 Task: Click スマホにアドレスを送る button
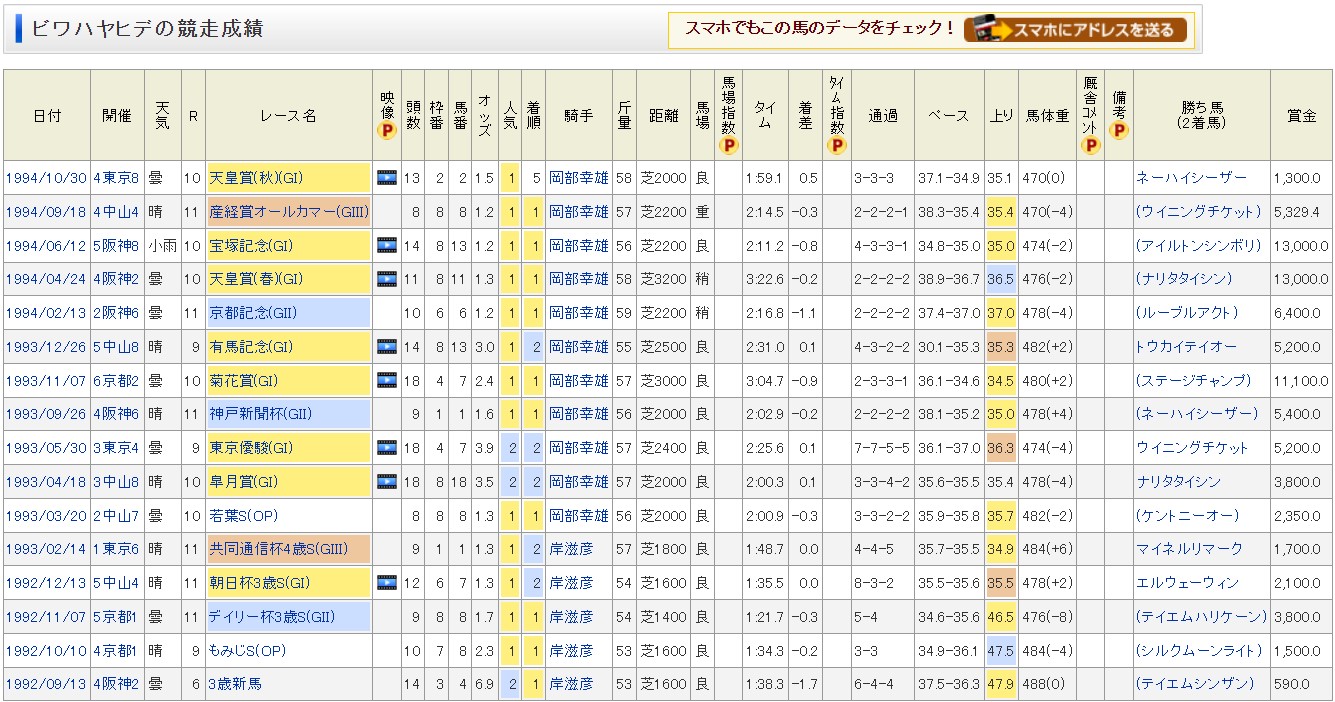pyautogui.click(x=1076, y=29)
